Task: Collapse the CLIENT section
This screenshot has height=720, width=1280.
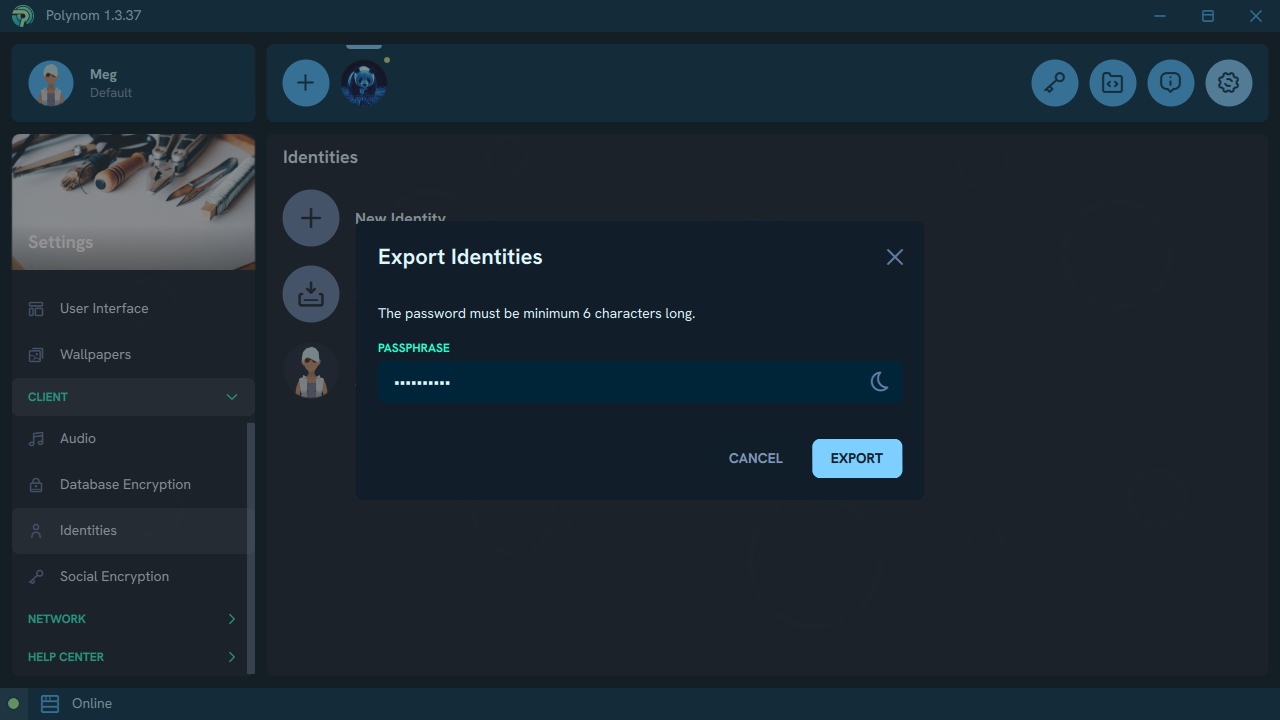Action: point(232,397)
